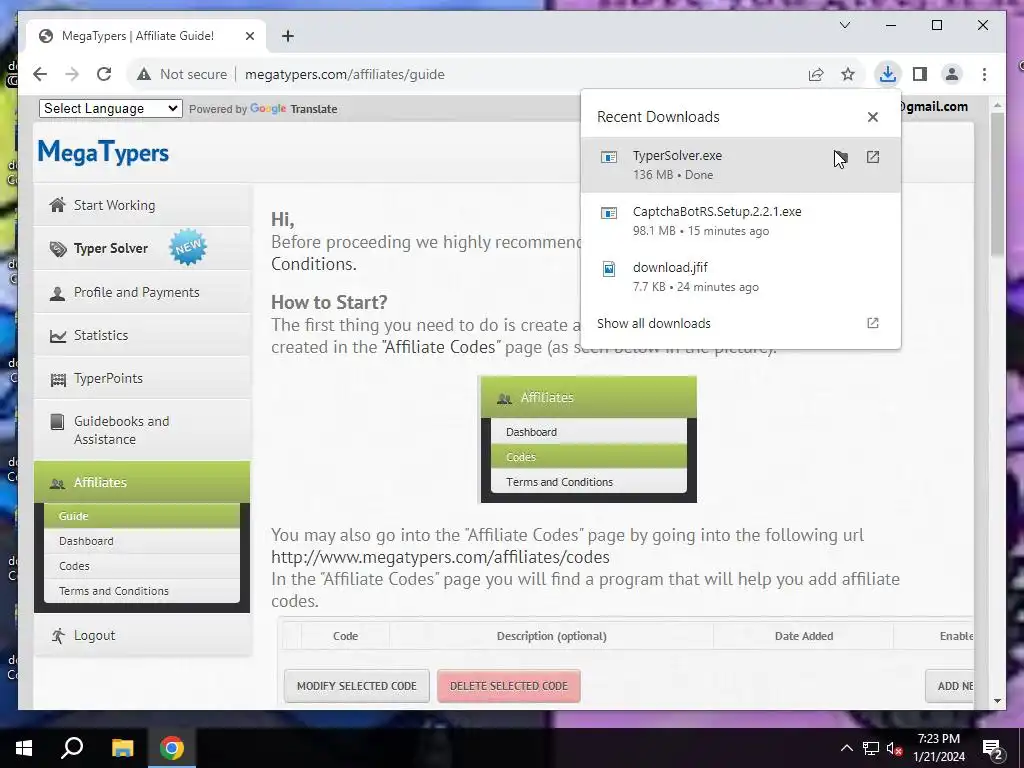Show TyperSolver.exe in folder
Viewport: 1024px width, 768px height.
(x=840, y=157)
